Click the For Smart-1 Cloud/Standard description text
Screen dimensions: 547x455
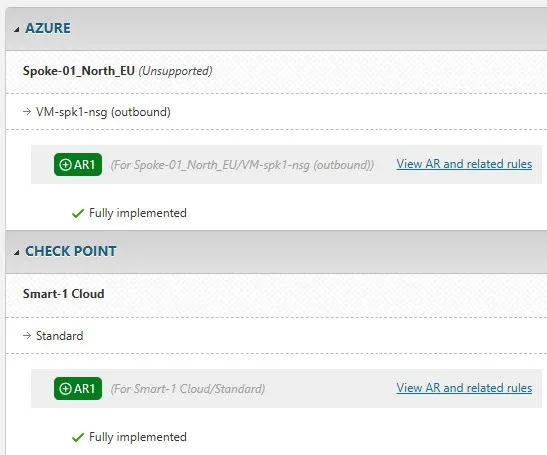pos(188,389)
